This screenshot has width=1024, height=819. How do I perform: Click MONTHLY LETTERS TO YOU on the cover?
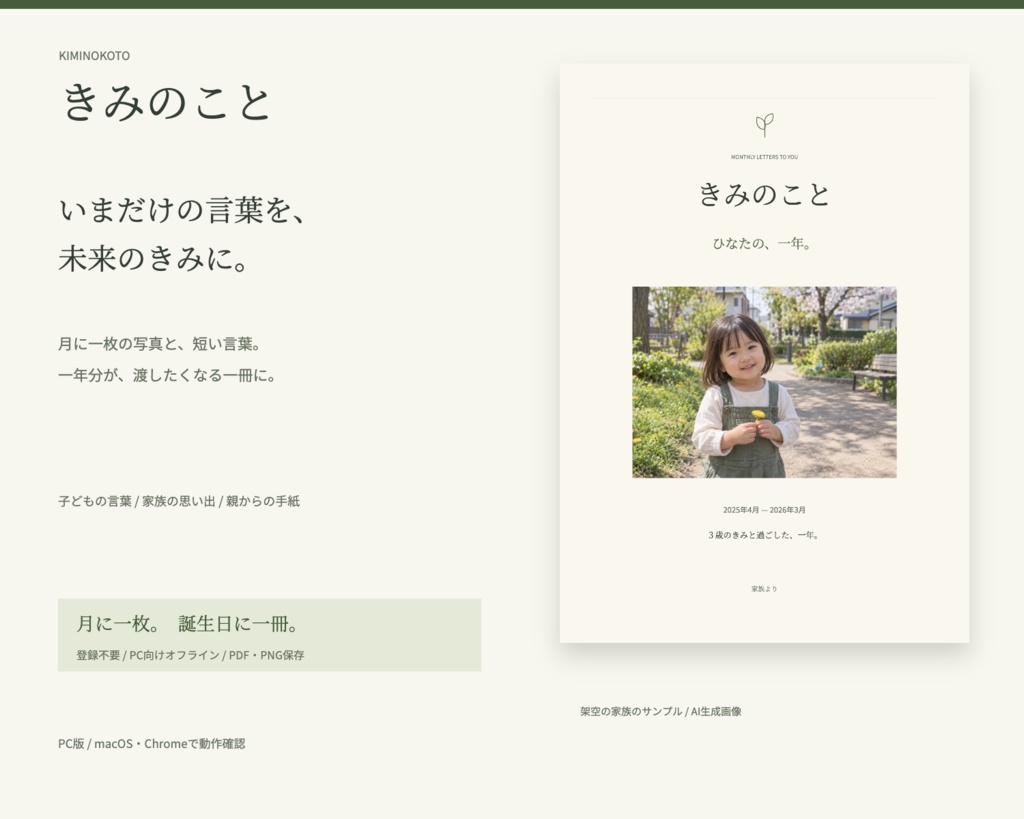[x=764, y=157]
